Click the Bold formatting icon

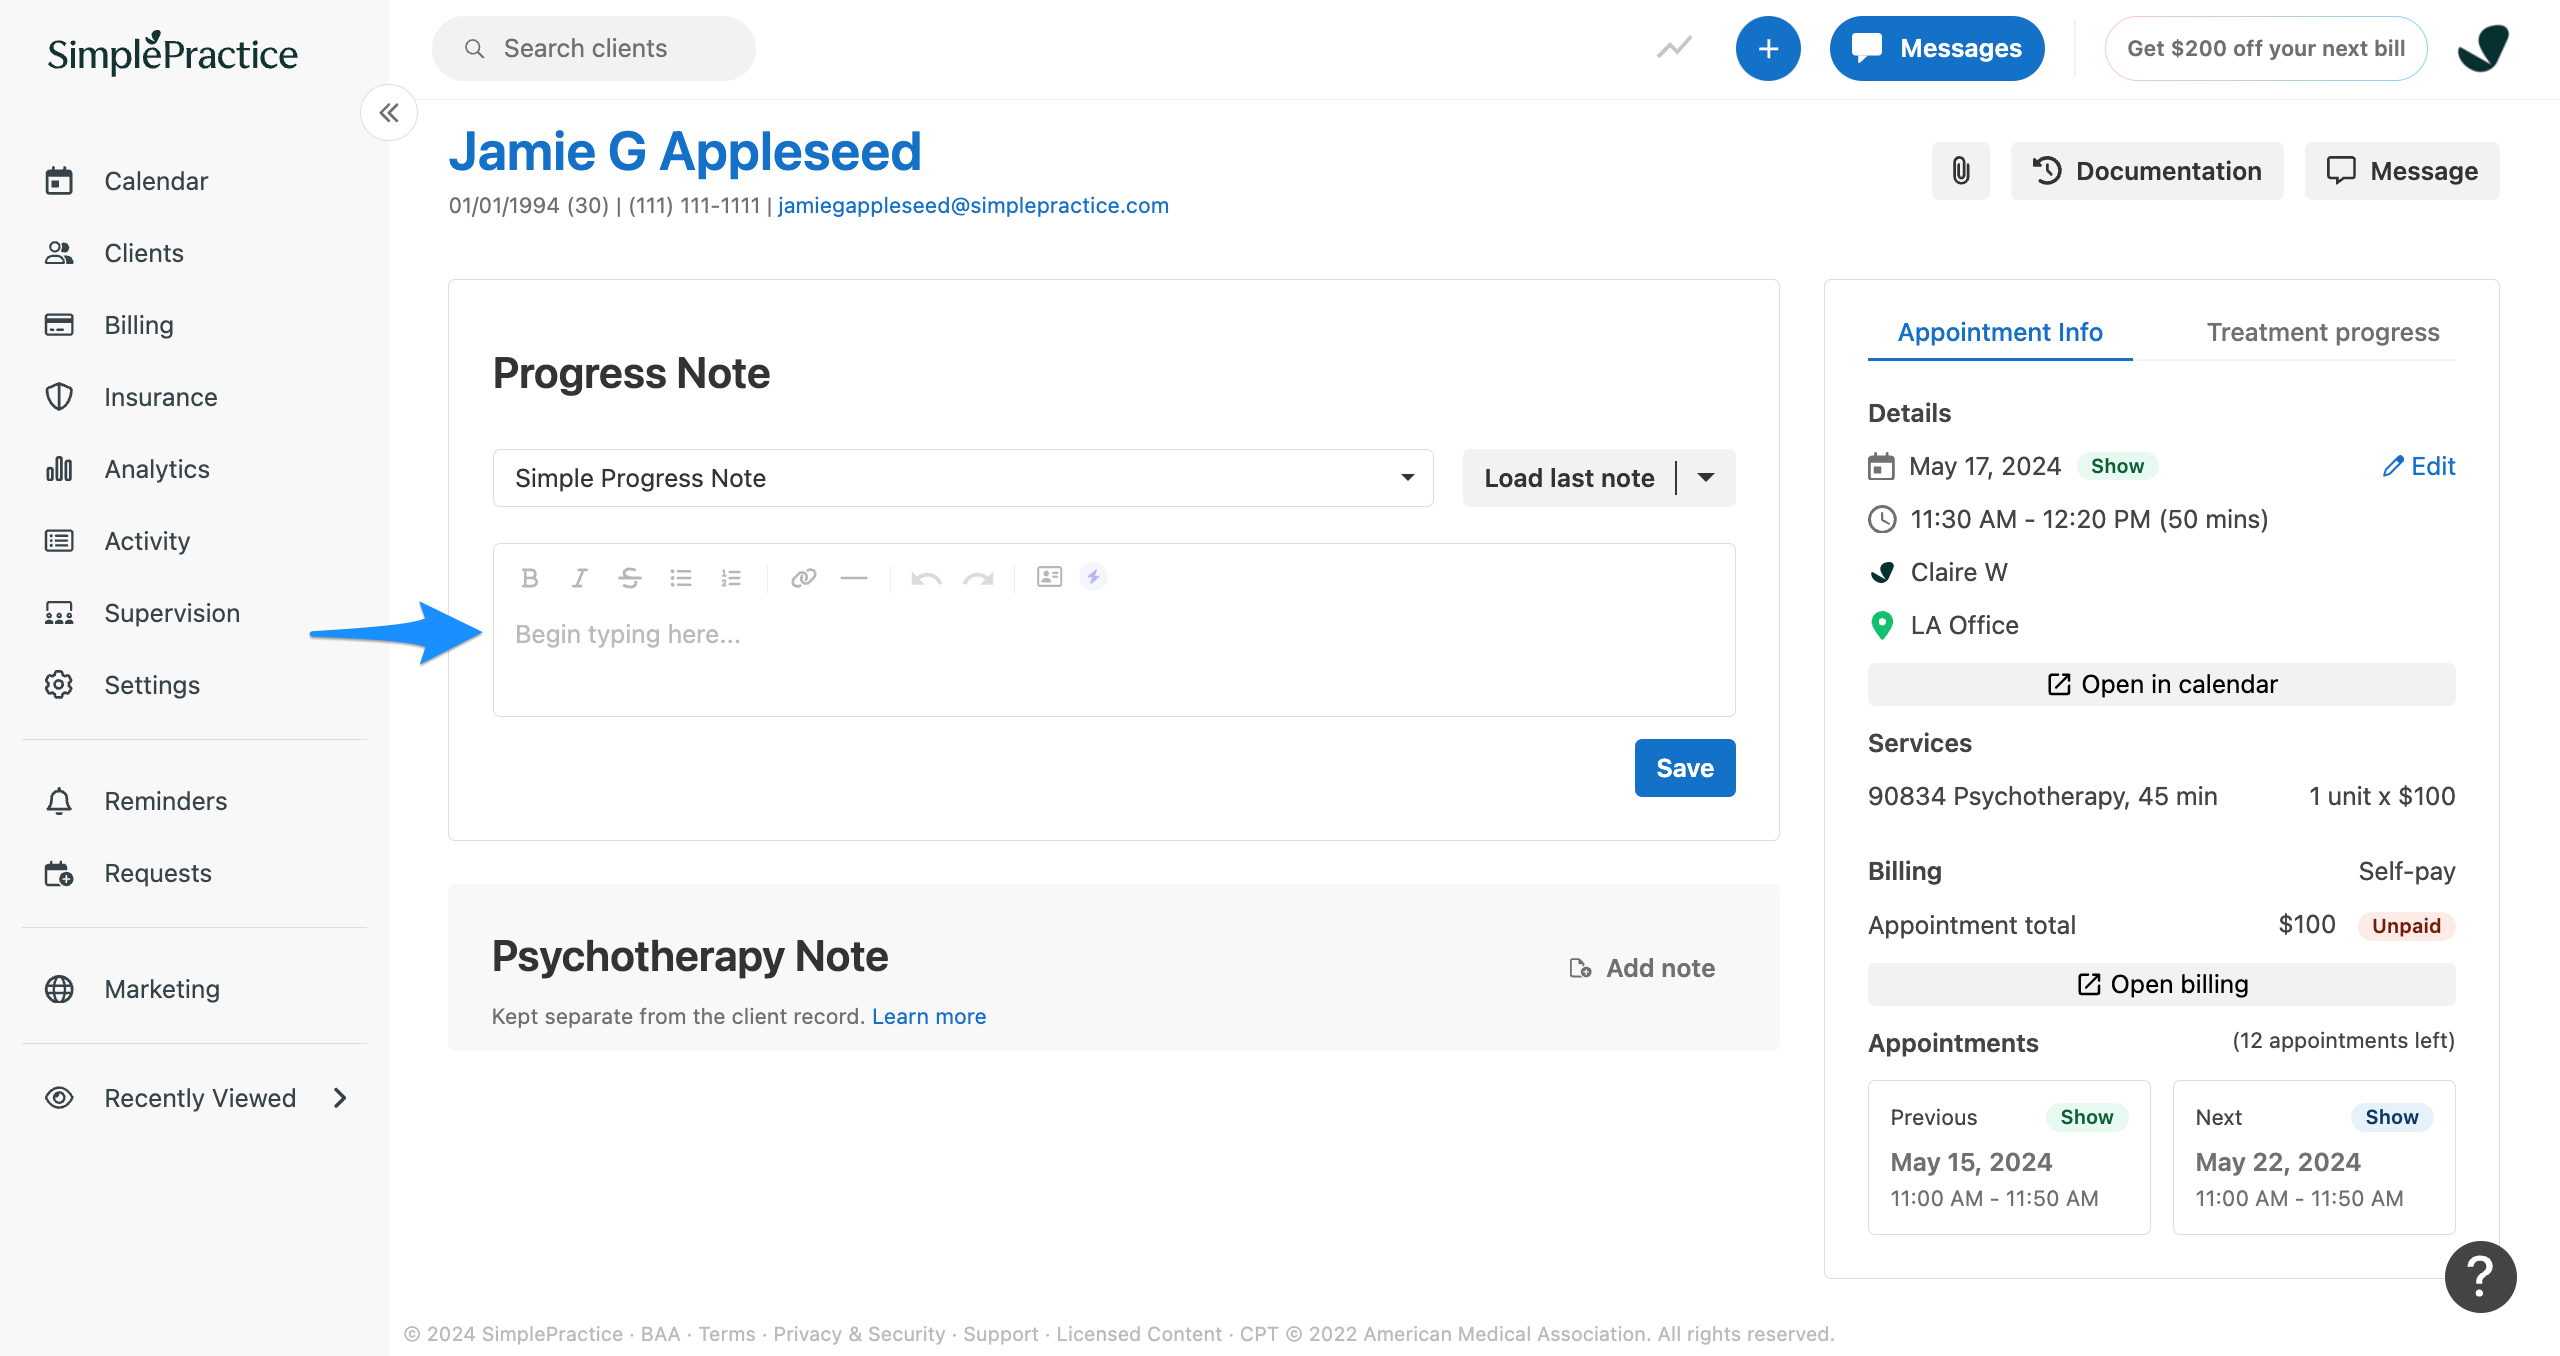[x=530, y=578]
